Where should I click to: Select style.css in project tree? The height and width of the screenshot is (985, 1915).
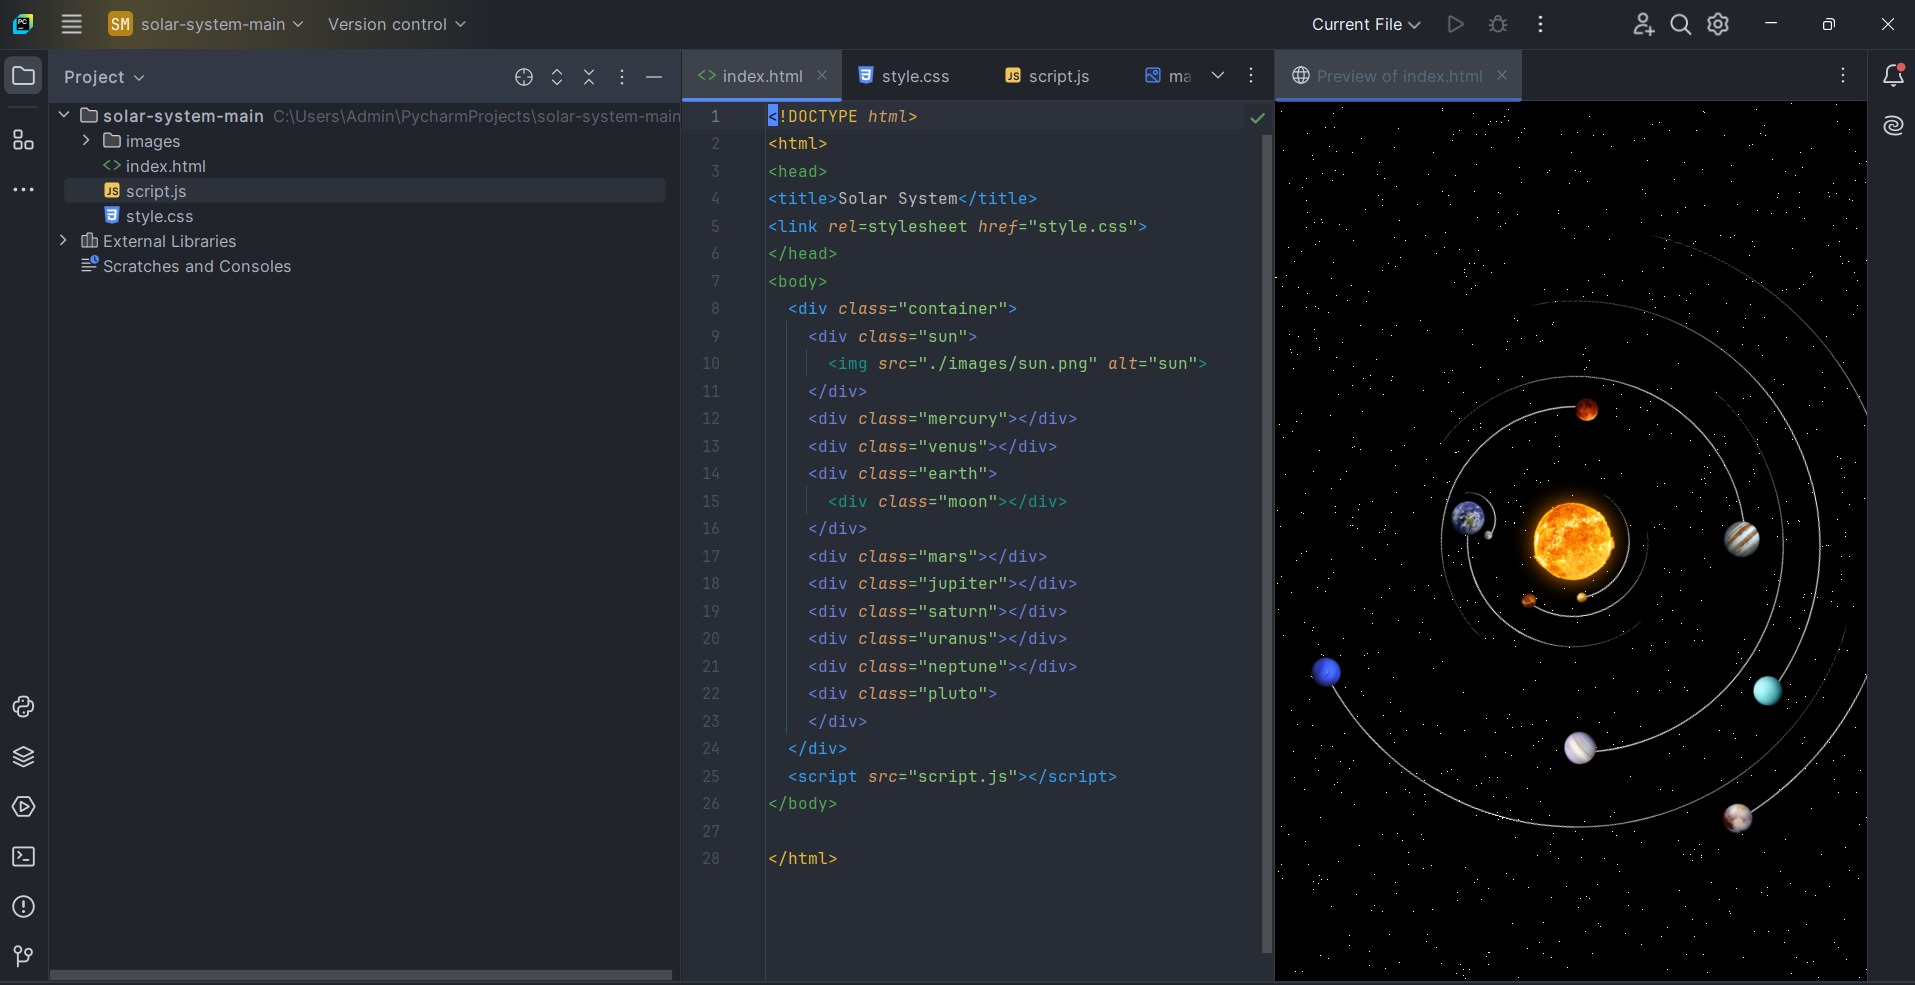[149, 216]
